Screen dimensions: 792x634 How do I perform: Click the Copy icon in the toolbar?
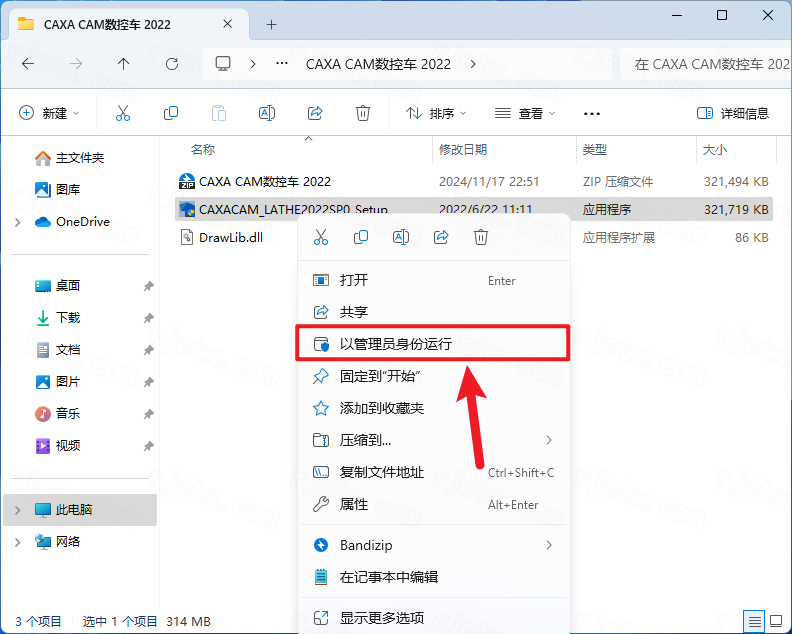(171, 113)
